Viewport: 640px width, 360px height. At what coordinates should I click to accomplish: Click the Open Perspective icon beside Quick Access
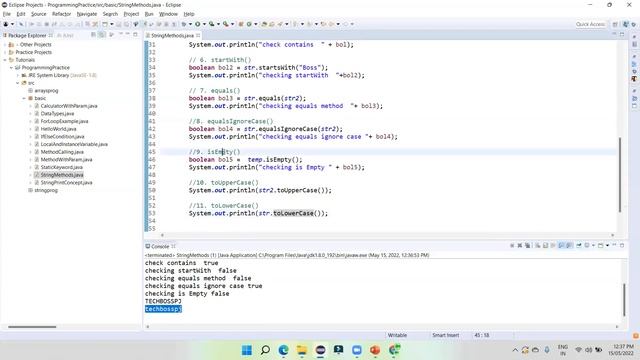click(x=615, y=24)
